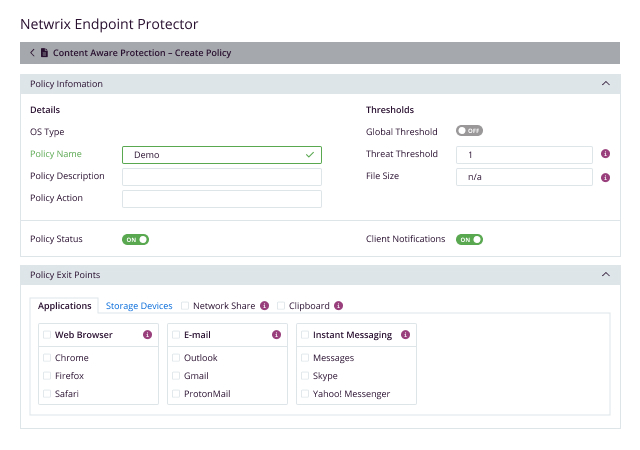Screen dimensions: 640x450
Task: Click the info icon next to Clipboard
Action: 339,306
